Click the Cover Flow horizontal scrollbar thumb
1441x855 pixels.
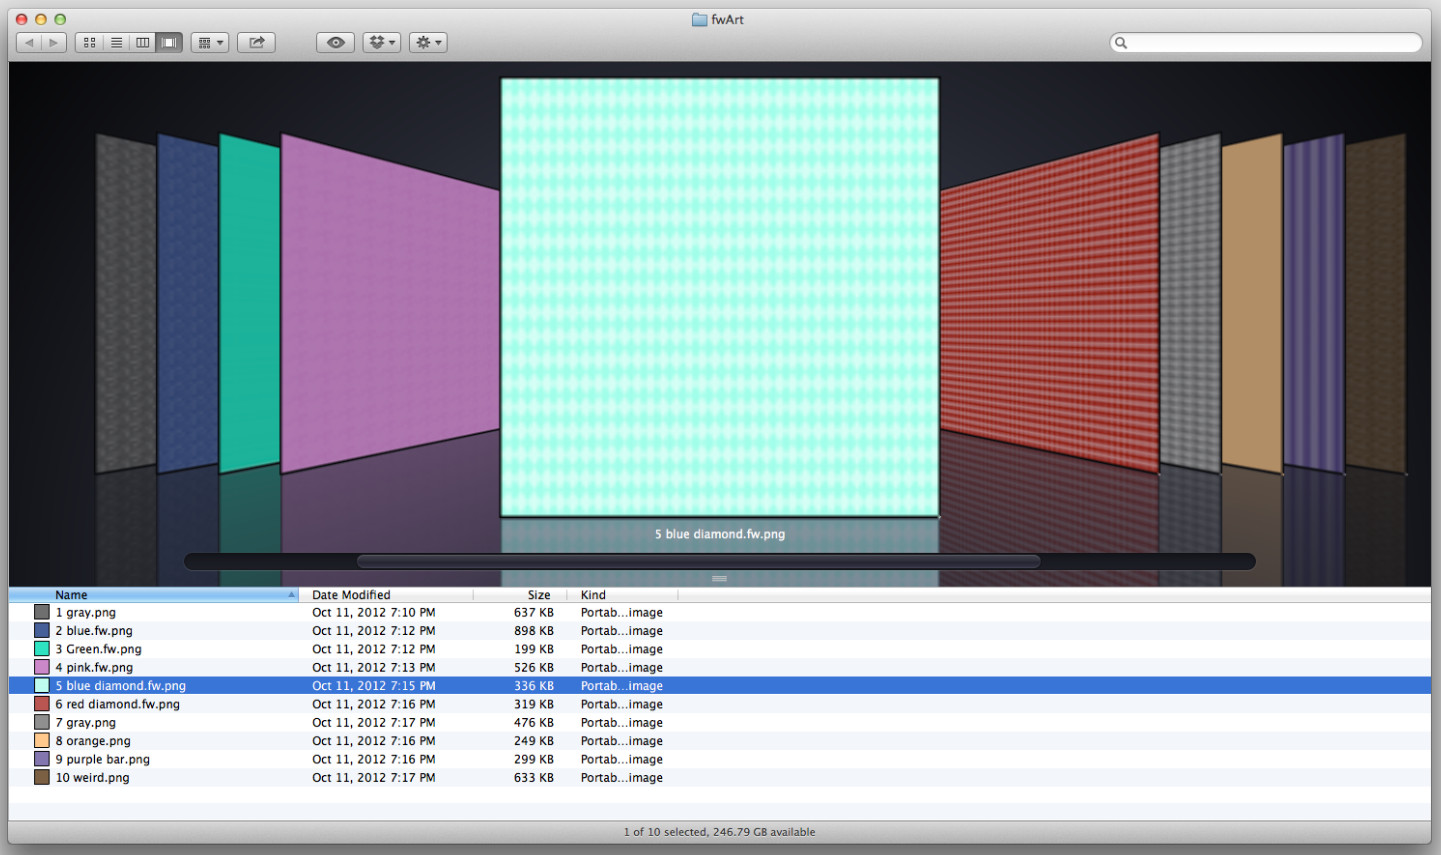pos(698,562)
